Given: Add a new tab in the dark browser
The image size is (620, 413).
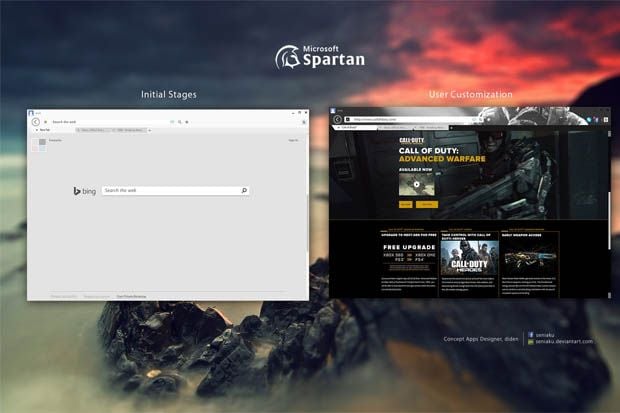Looking at the screenshot, I should (x=451, y=127).
